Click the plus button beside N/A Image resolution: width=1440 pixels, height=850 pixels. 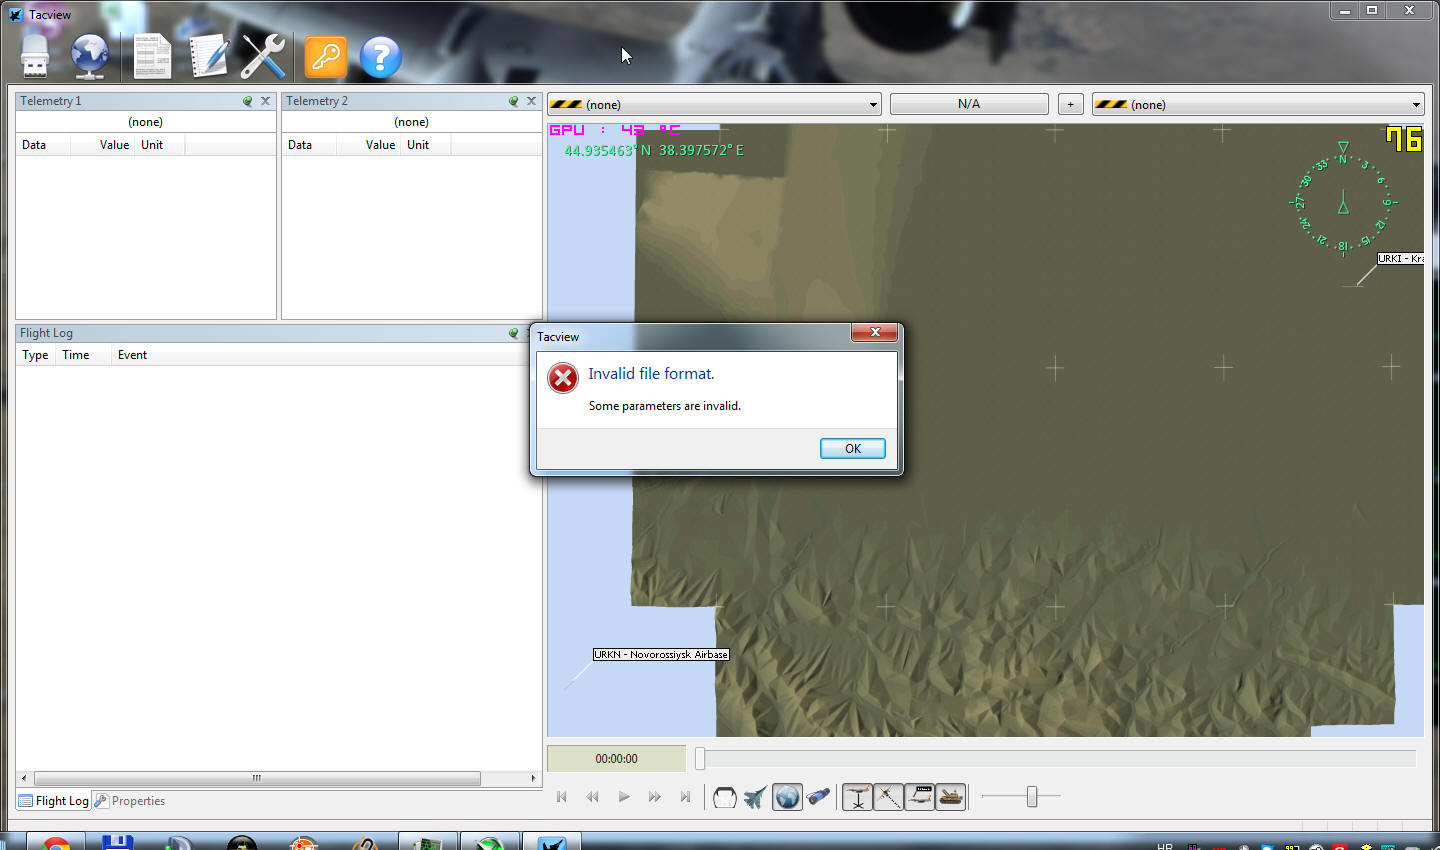click(1070, 104)
